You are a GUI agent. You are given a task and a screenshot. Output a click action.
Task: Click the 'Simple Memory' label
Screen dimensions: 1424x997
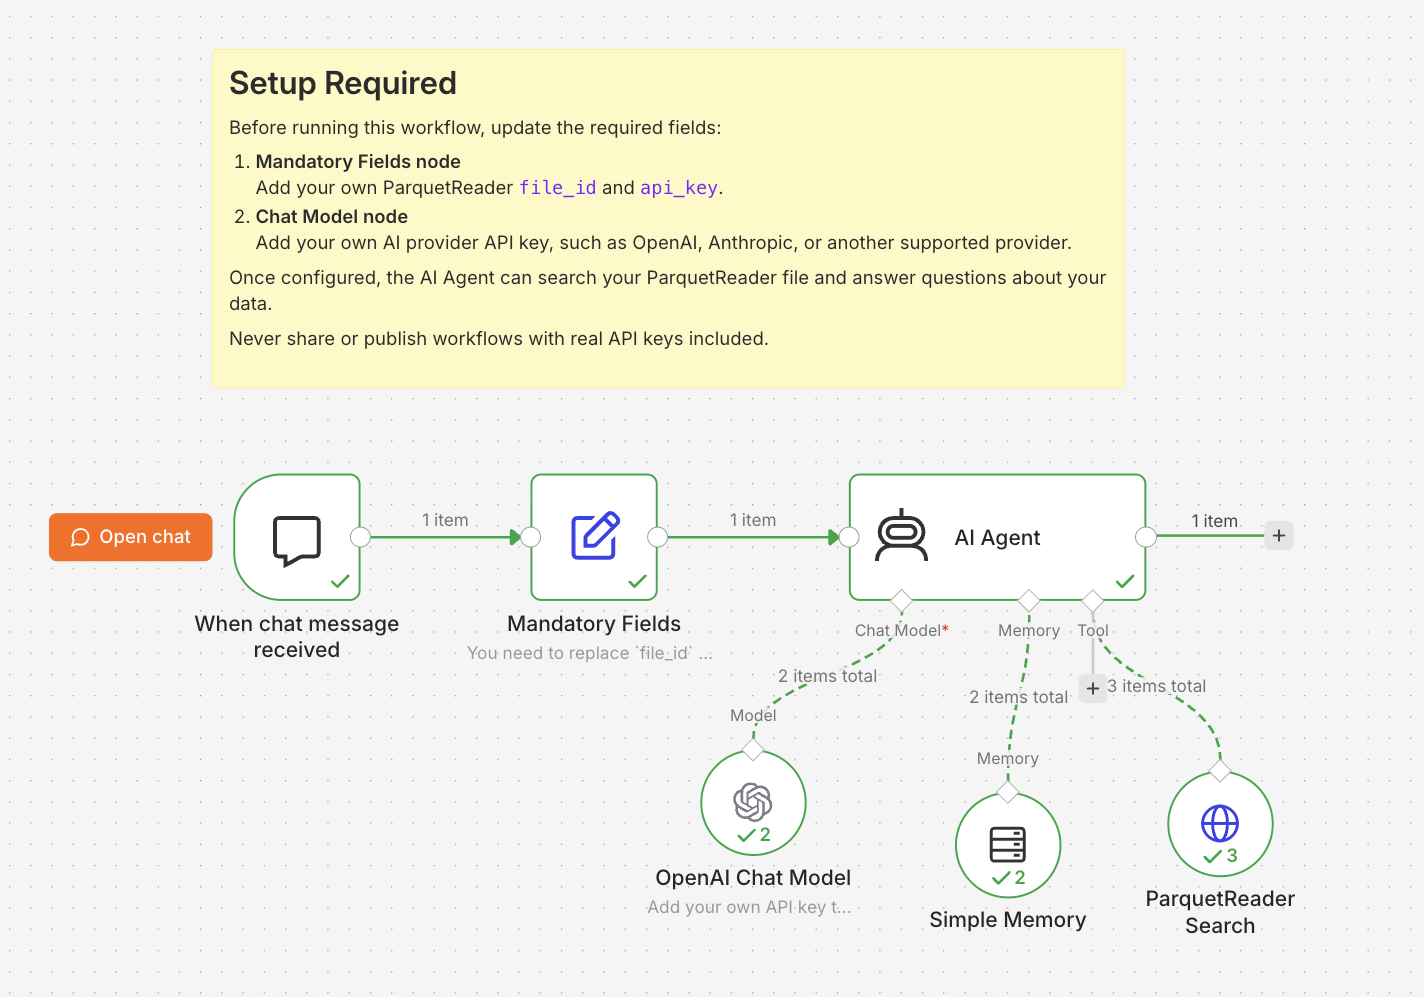tap(1008, 920)
